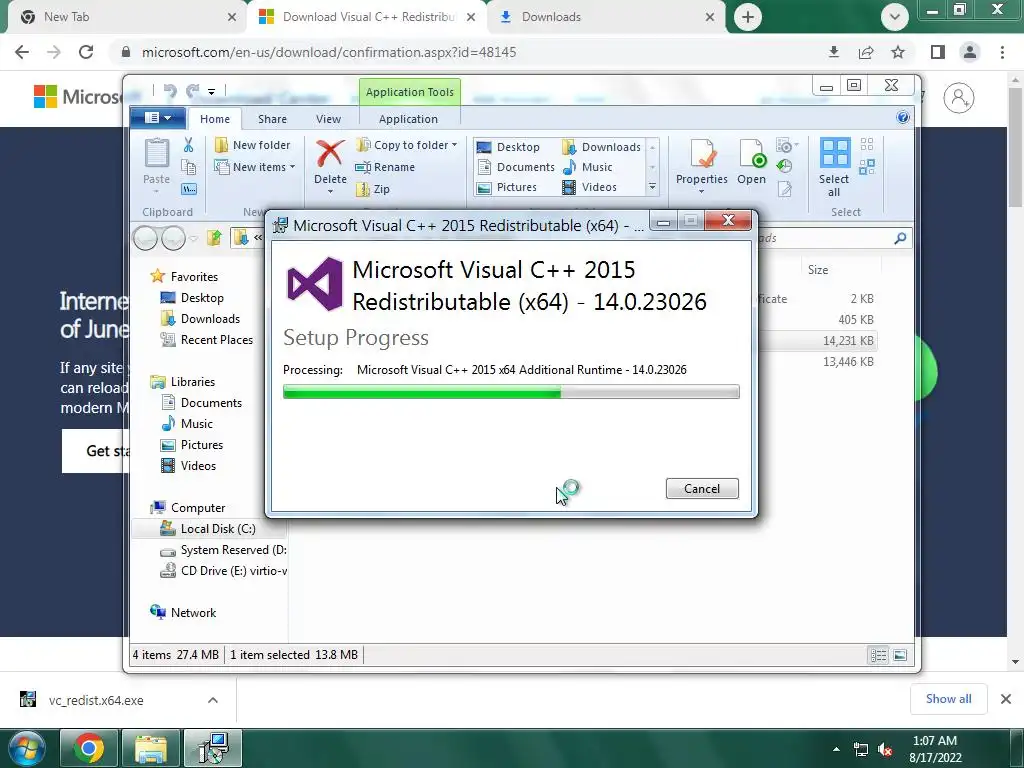Click the Up folder icon in Explorer
The height and width of the screenshot is (768, 1024).
[214, 238]
